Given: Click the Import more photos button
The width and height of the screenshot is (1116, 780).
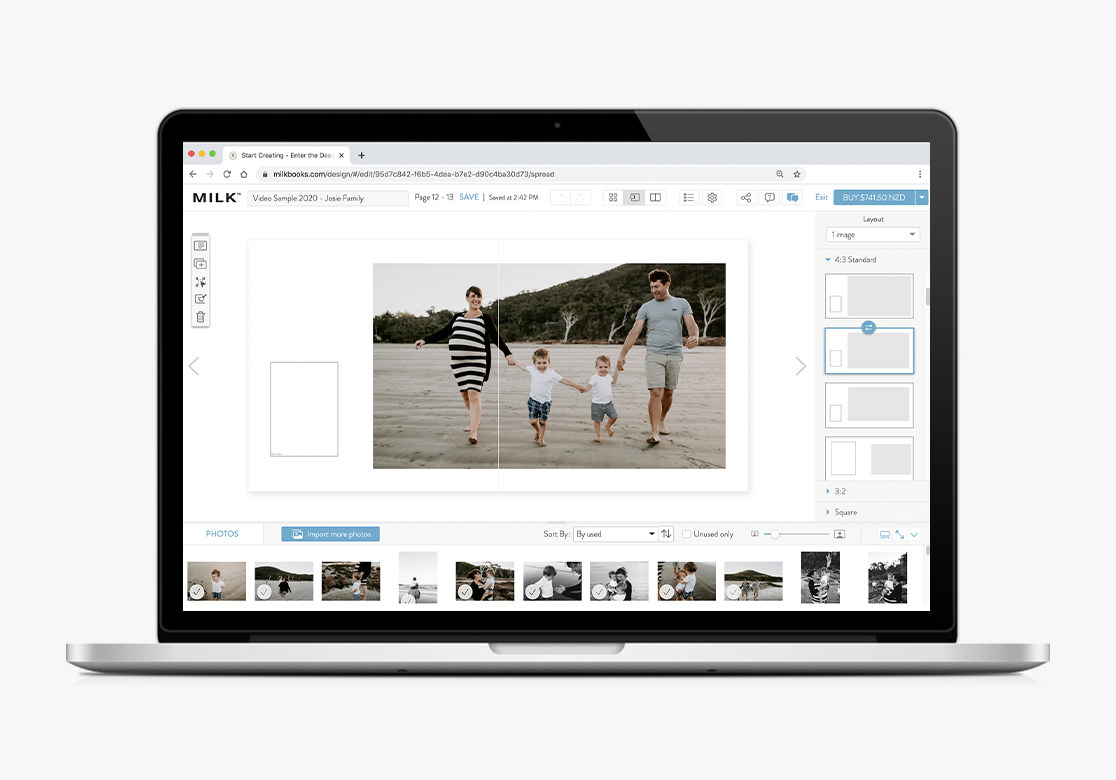Looking at the screenshot, I should point(330,534).
